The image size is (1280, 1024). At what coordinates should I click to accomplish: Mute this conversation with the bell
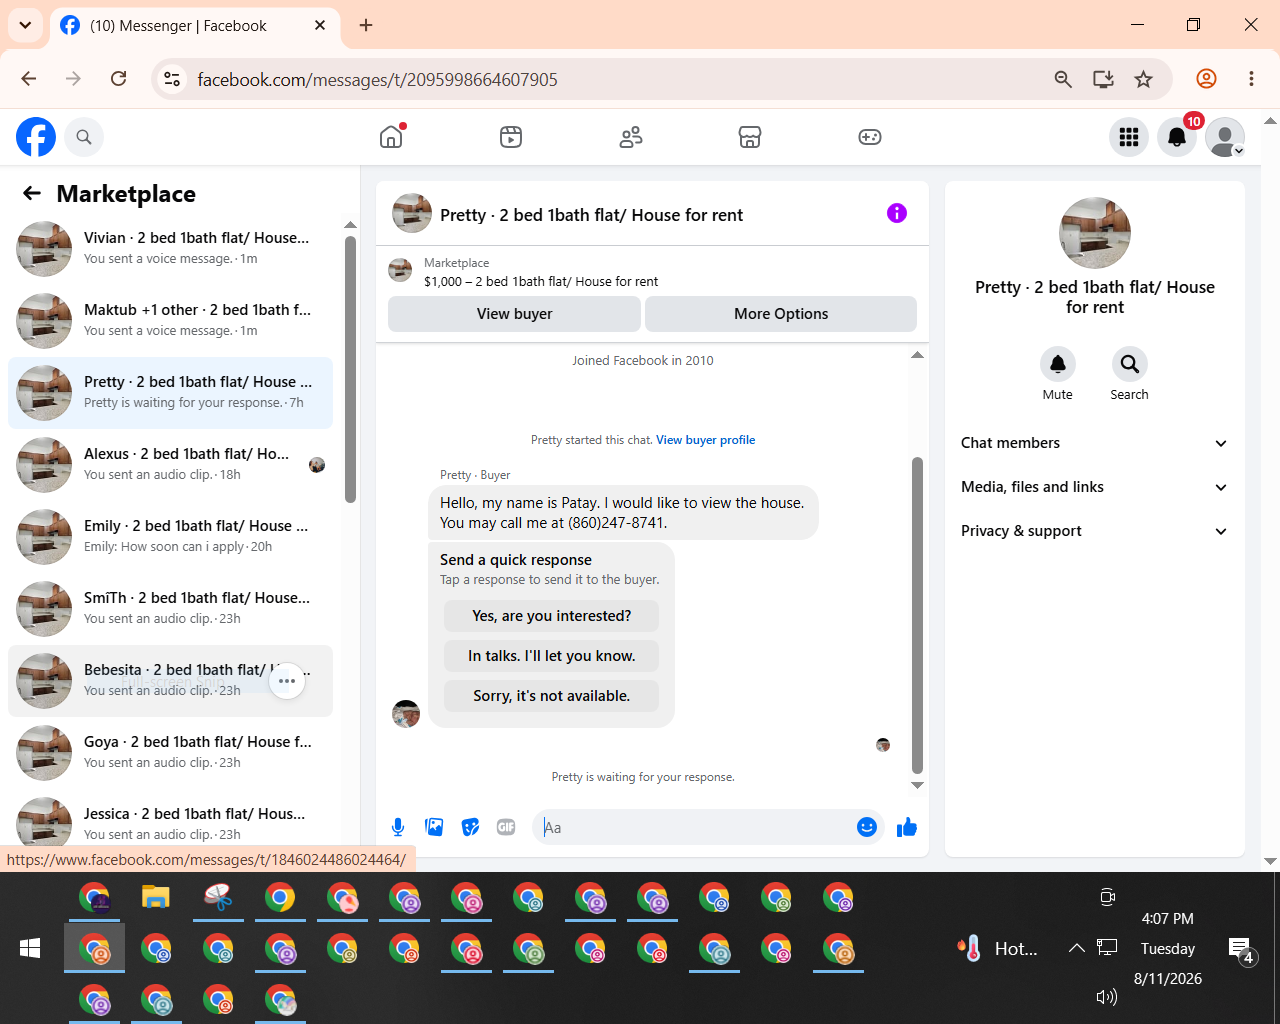[x=1057, y=364]
